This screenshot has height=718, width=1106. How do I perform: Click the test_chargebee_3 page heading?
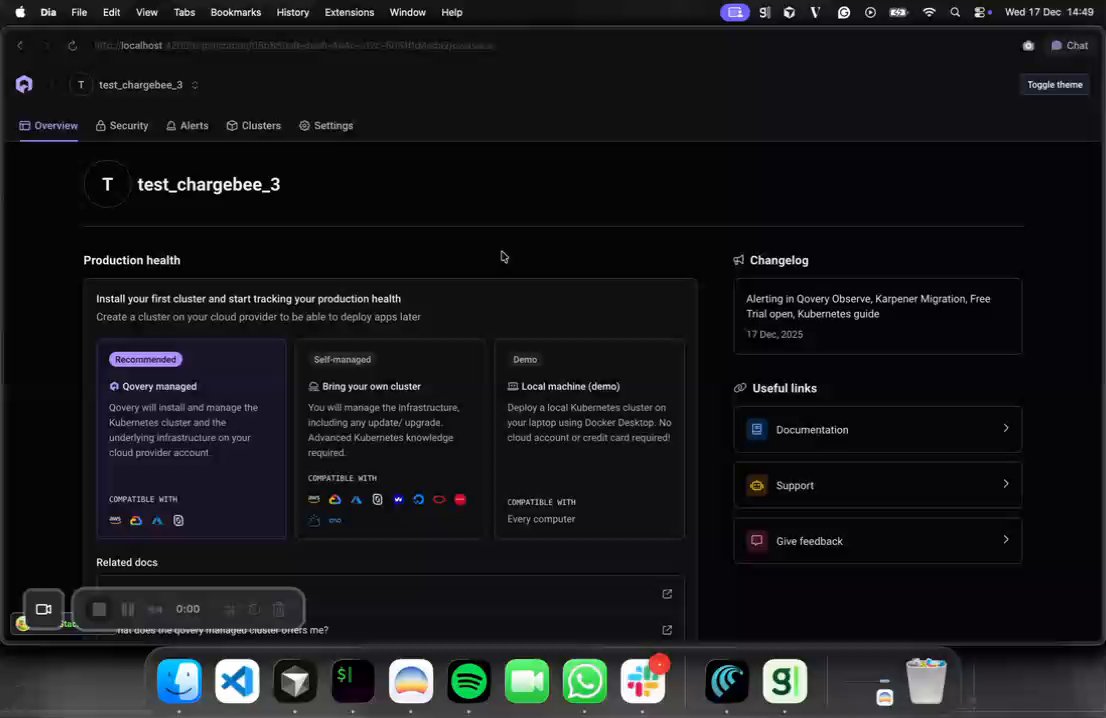pos(209,185)
